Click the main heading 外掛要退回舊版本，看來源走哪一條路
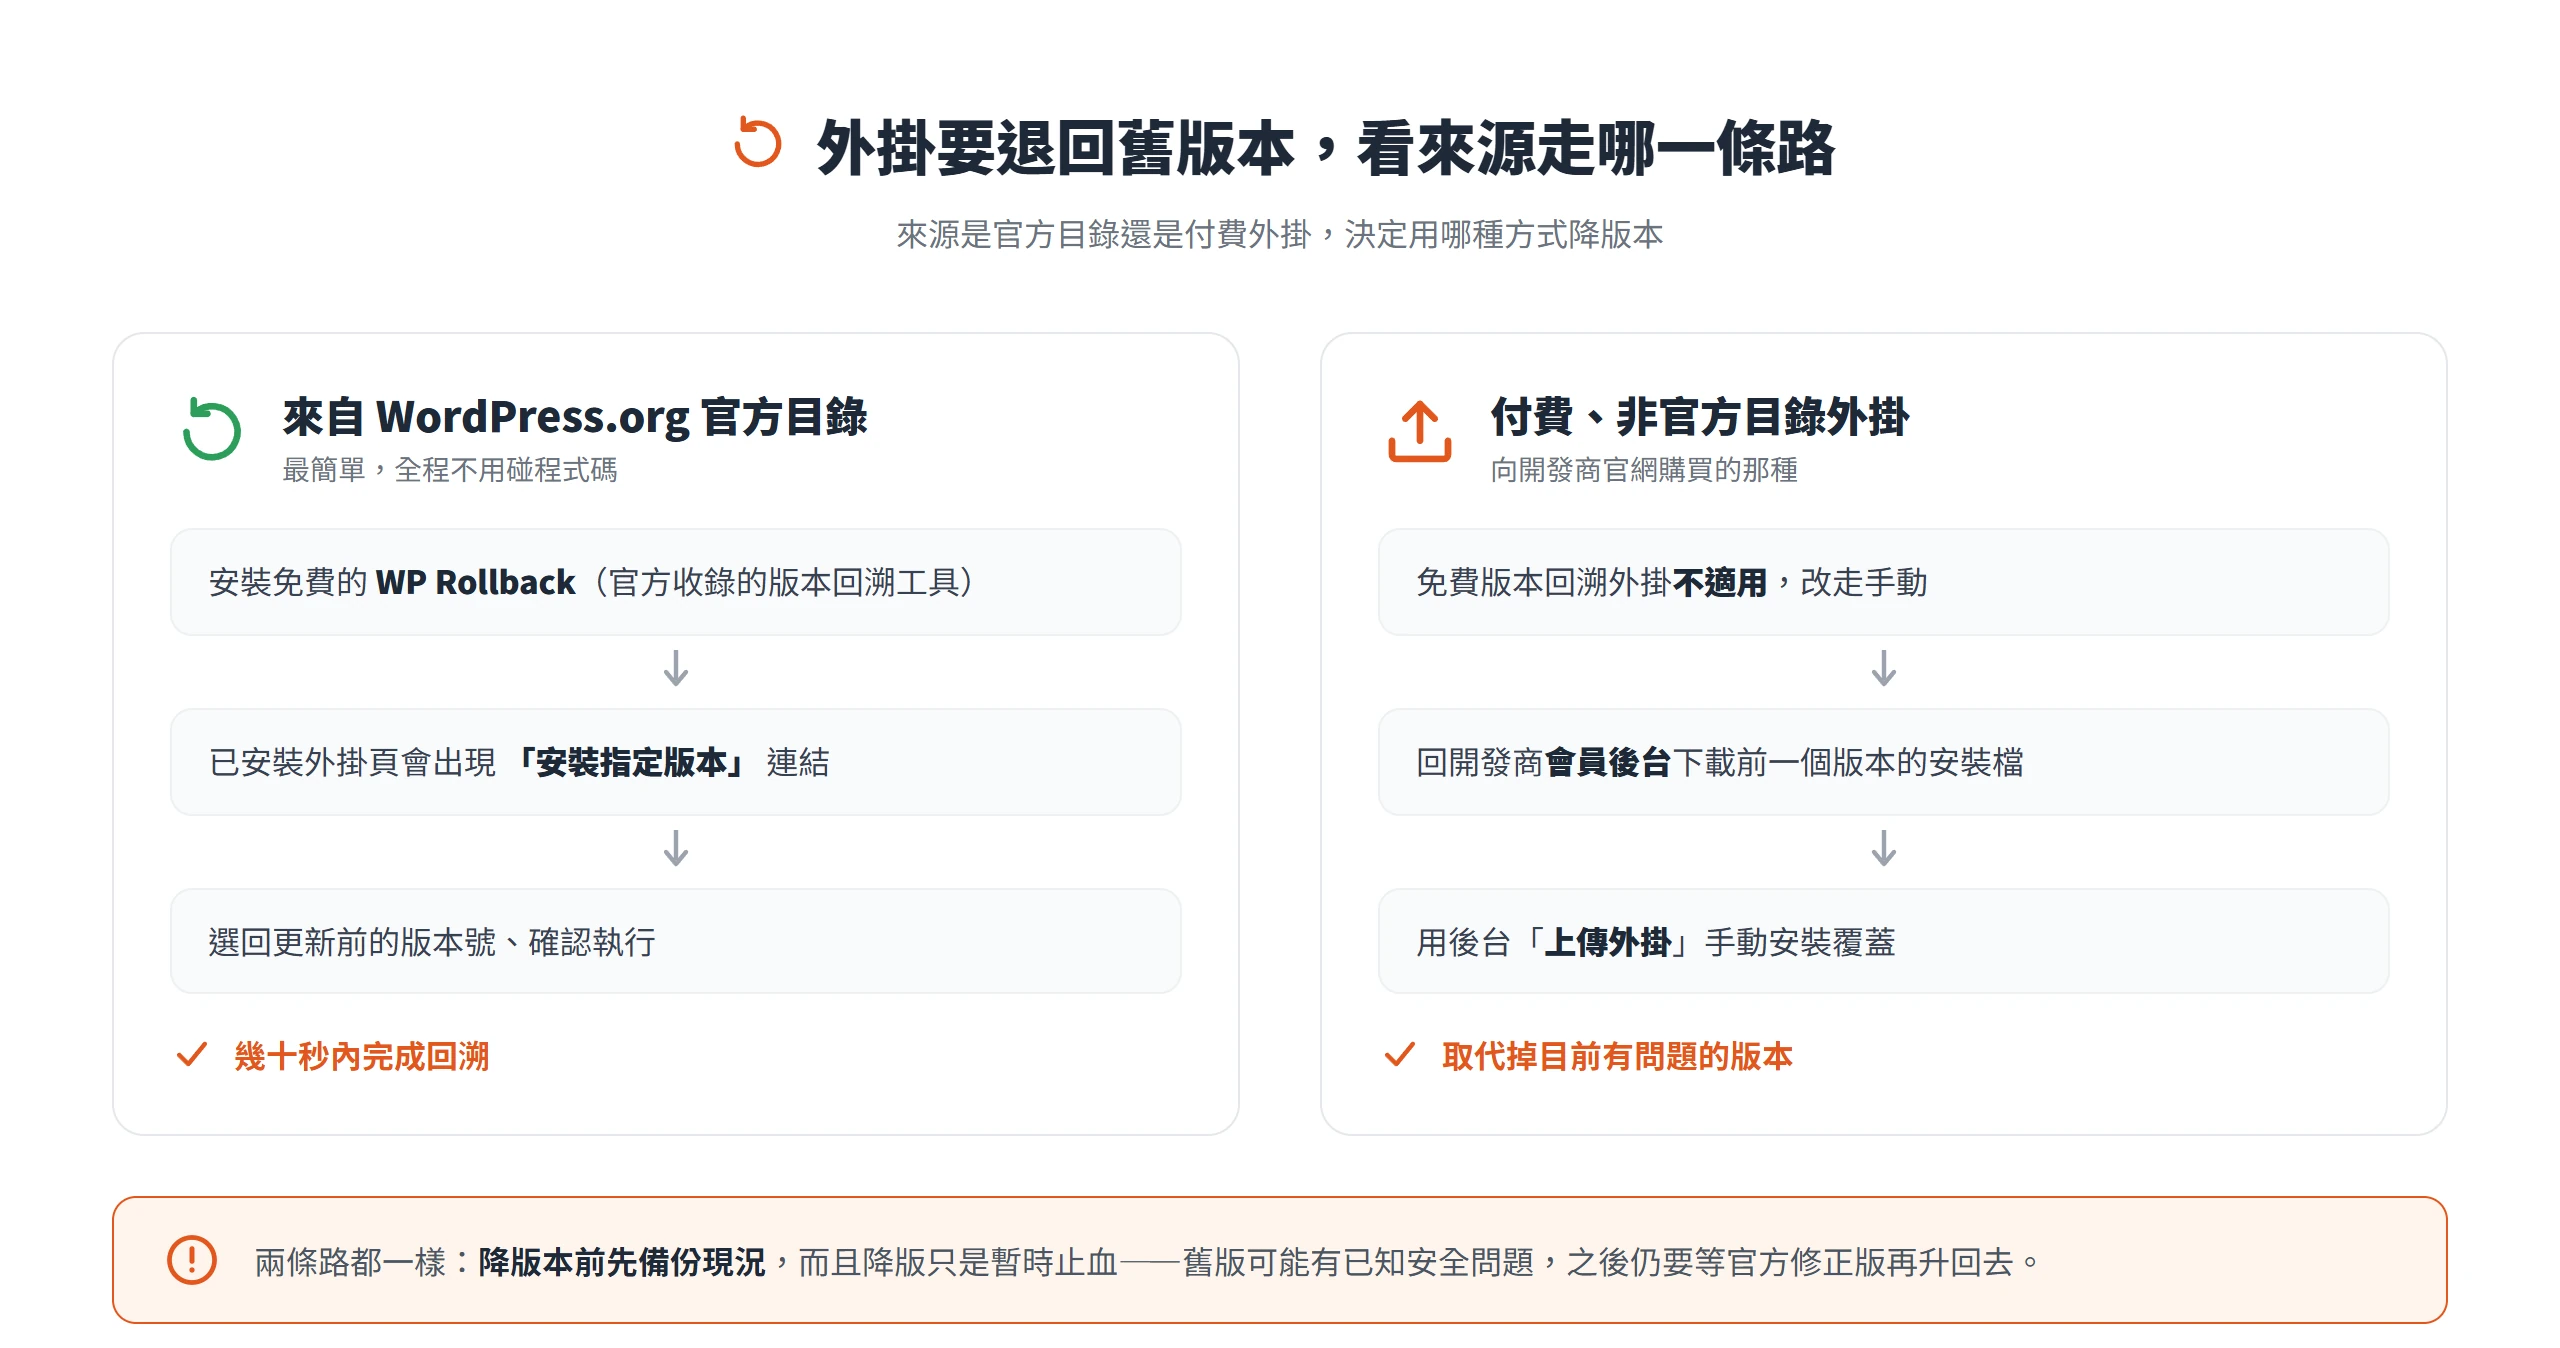This screenshot has height=1348, width=2560. (x=1325, y=148)
